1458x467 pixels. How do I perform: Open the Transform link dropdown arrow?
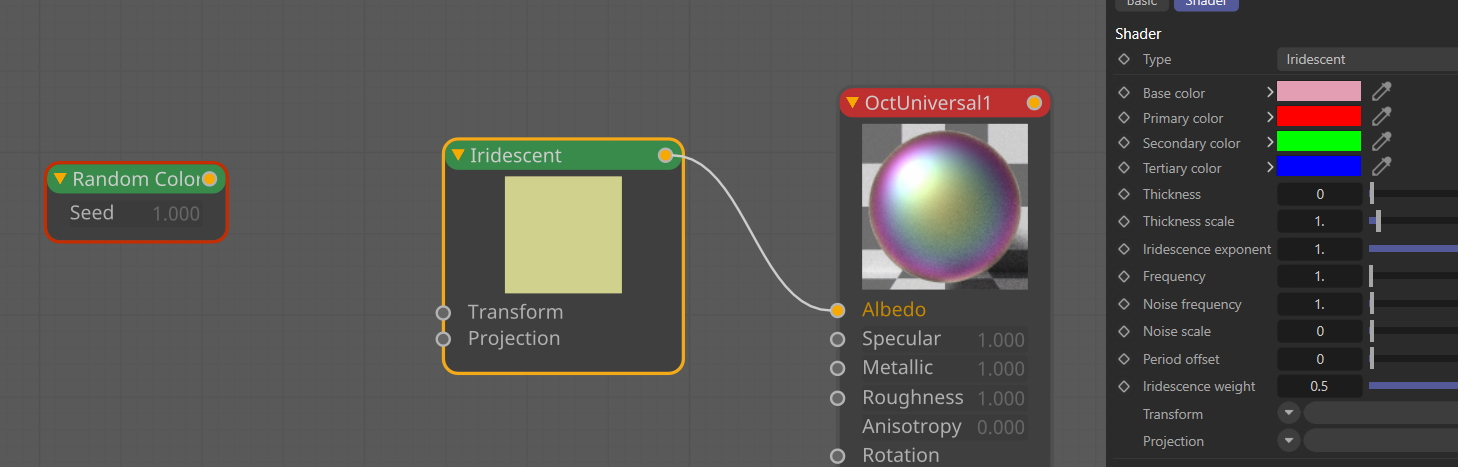coord(1289,413)
